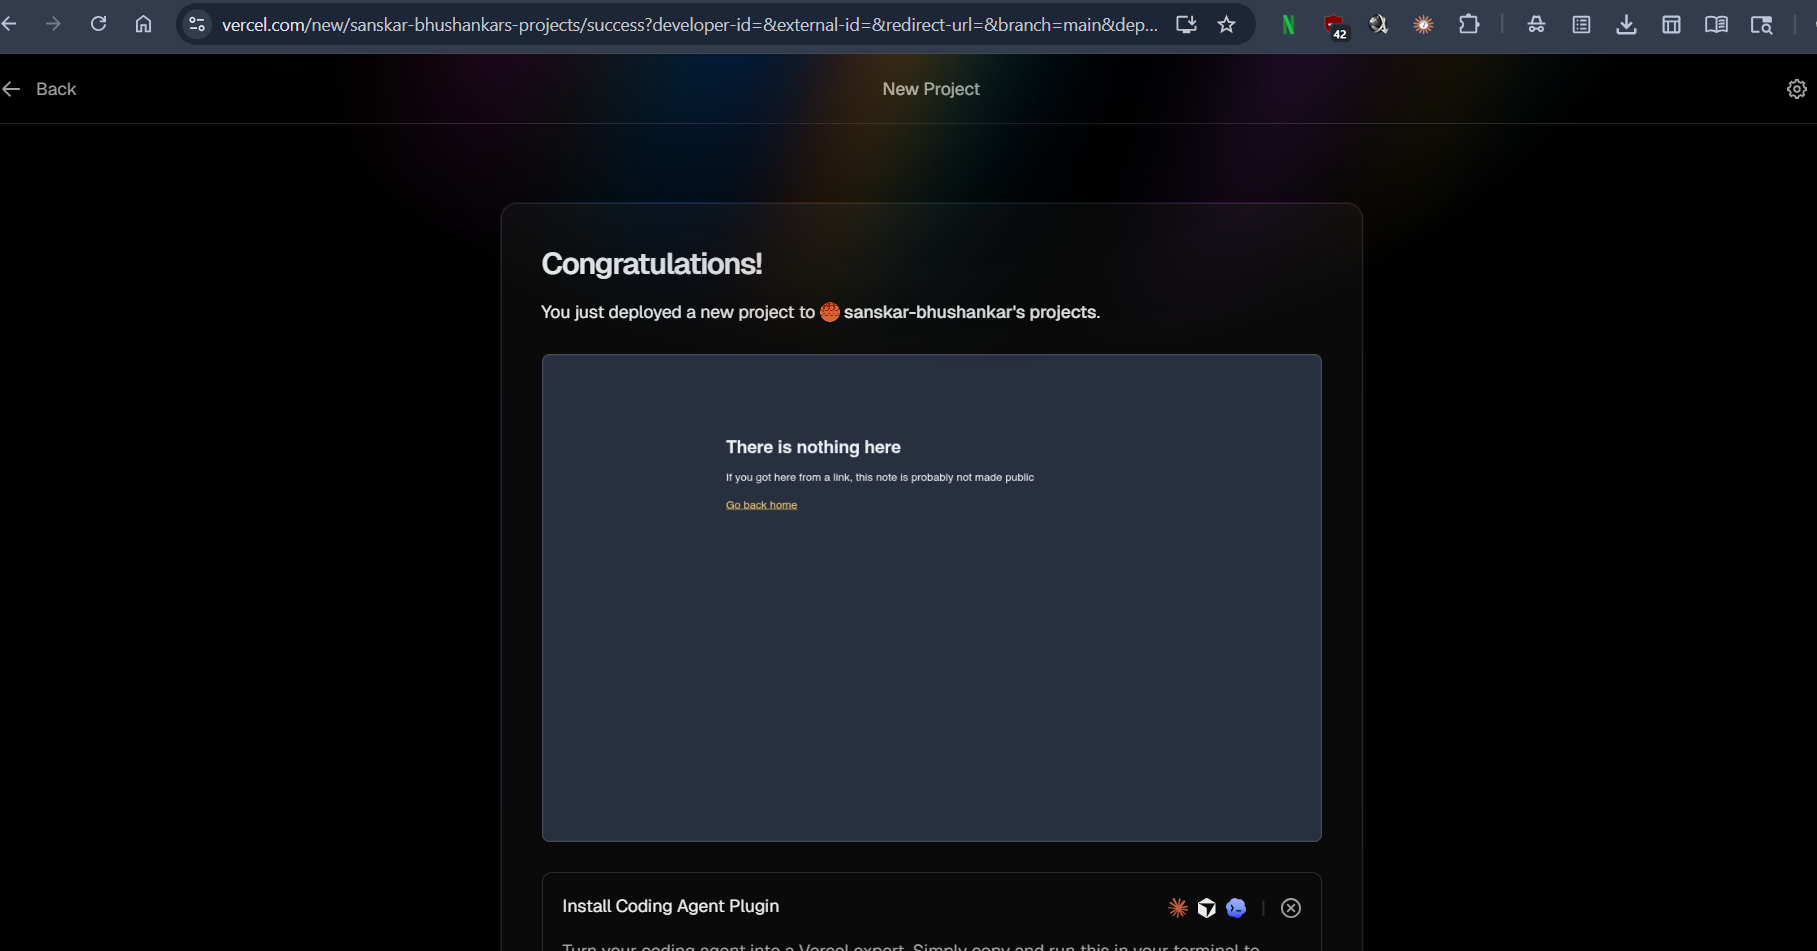Screen dimensions: 1817x951
Task: Click the column layout icon in browser toolbar
Action: pyautogui.click(x=1671, y=25)
